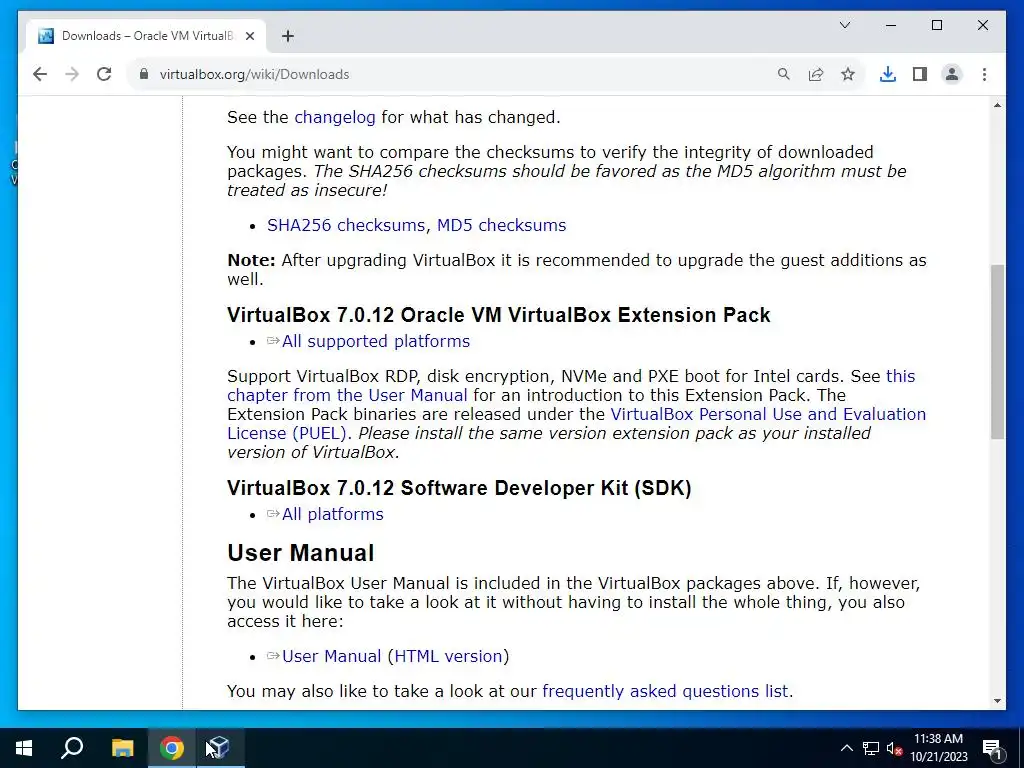
Task: Open the zoom magnifier in address bar
Action: [x=784, y=74]
